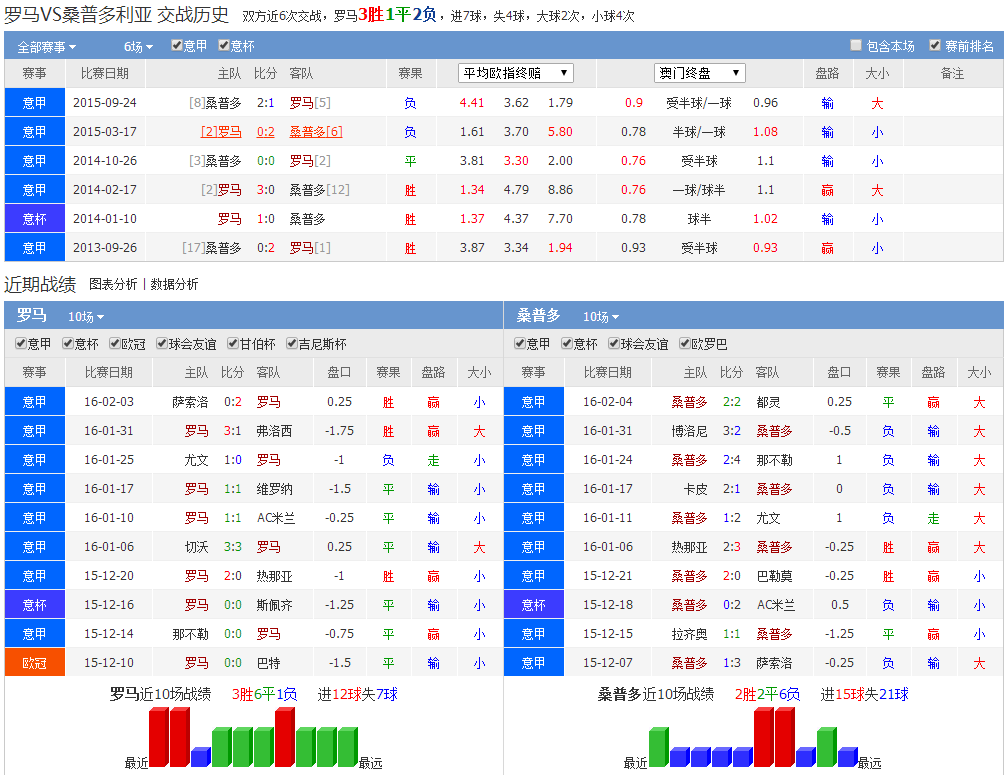Toggle 球会友谊 filter in 罗马 panel
Image resolution: width=1005 pixels, height=775 pixels.
[162, 344]
